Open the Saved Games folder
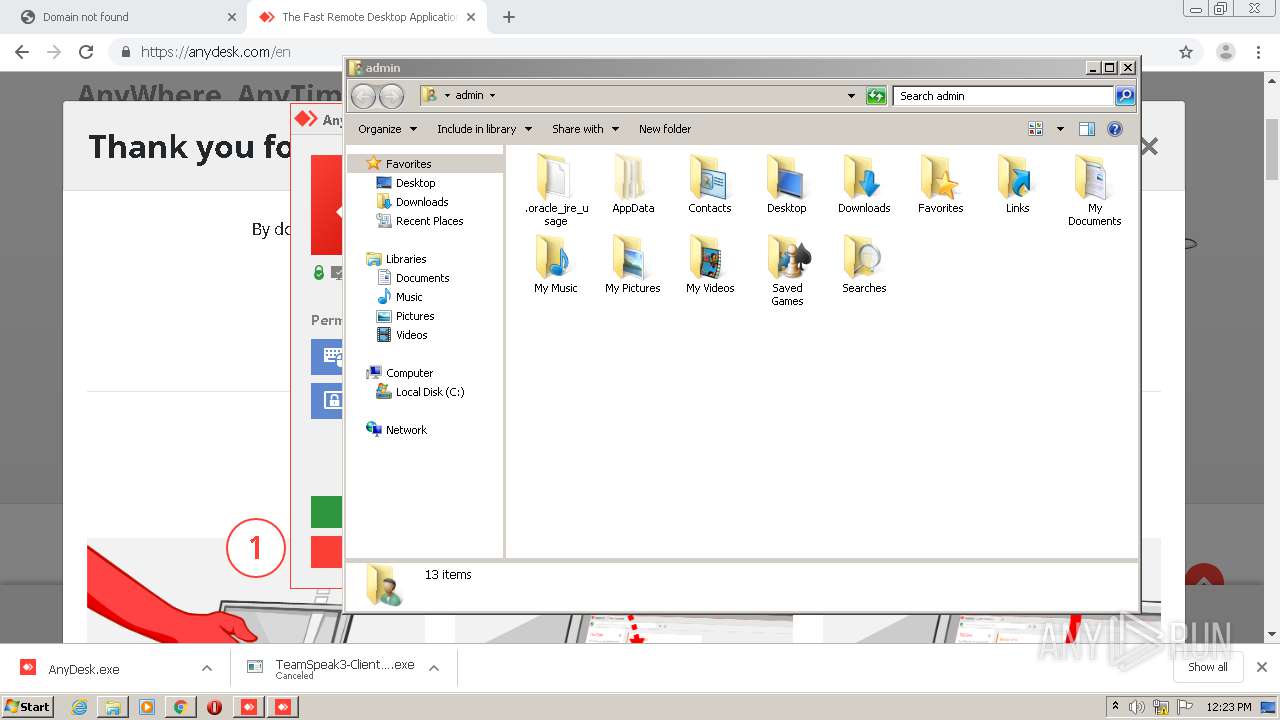Viewport: 1280px width, 720px height. pyautogui.click(x=787, y=271)
